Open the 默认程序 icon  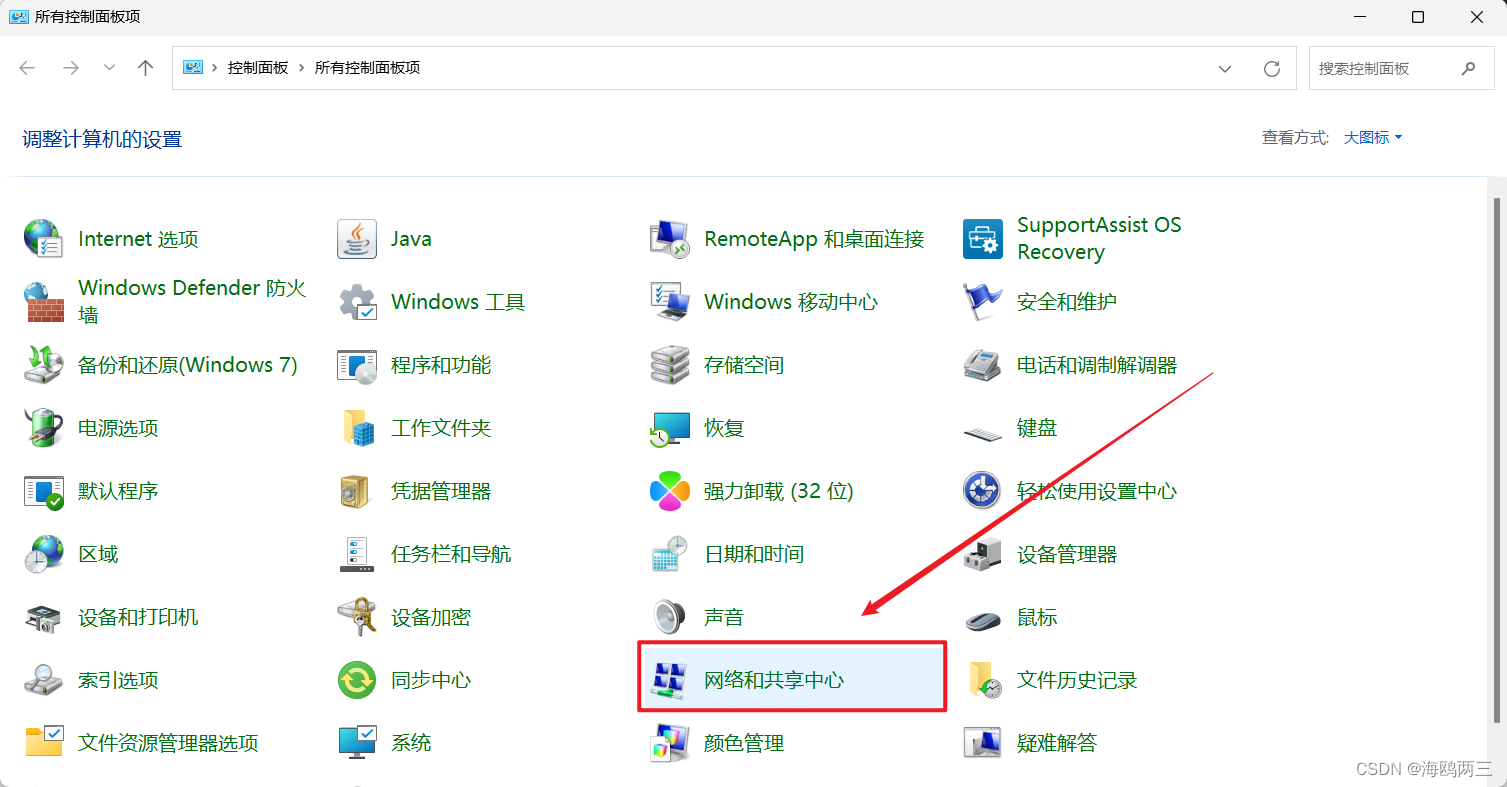(43, 491)
